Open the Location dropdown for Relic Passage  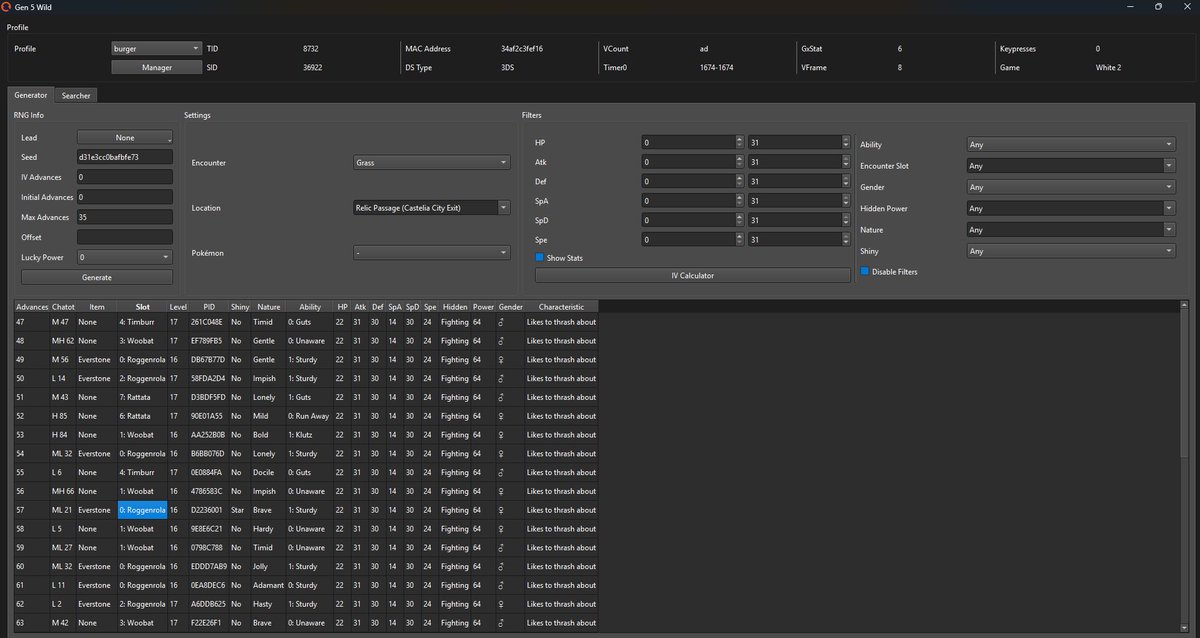point(432,208)
